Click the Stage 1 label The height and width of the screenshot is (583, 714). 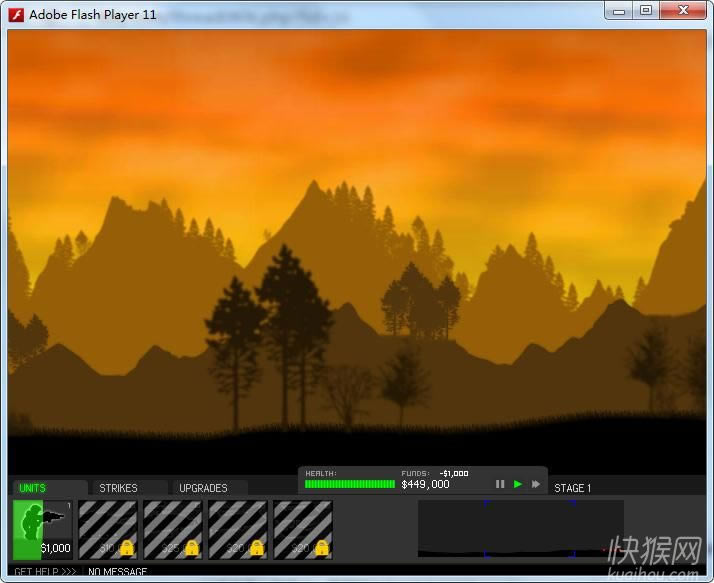click(x=573, y=488)
